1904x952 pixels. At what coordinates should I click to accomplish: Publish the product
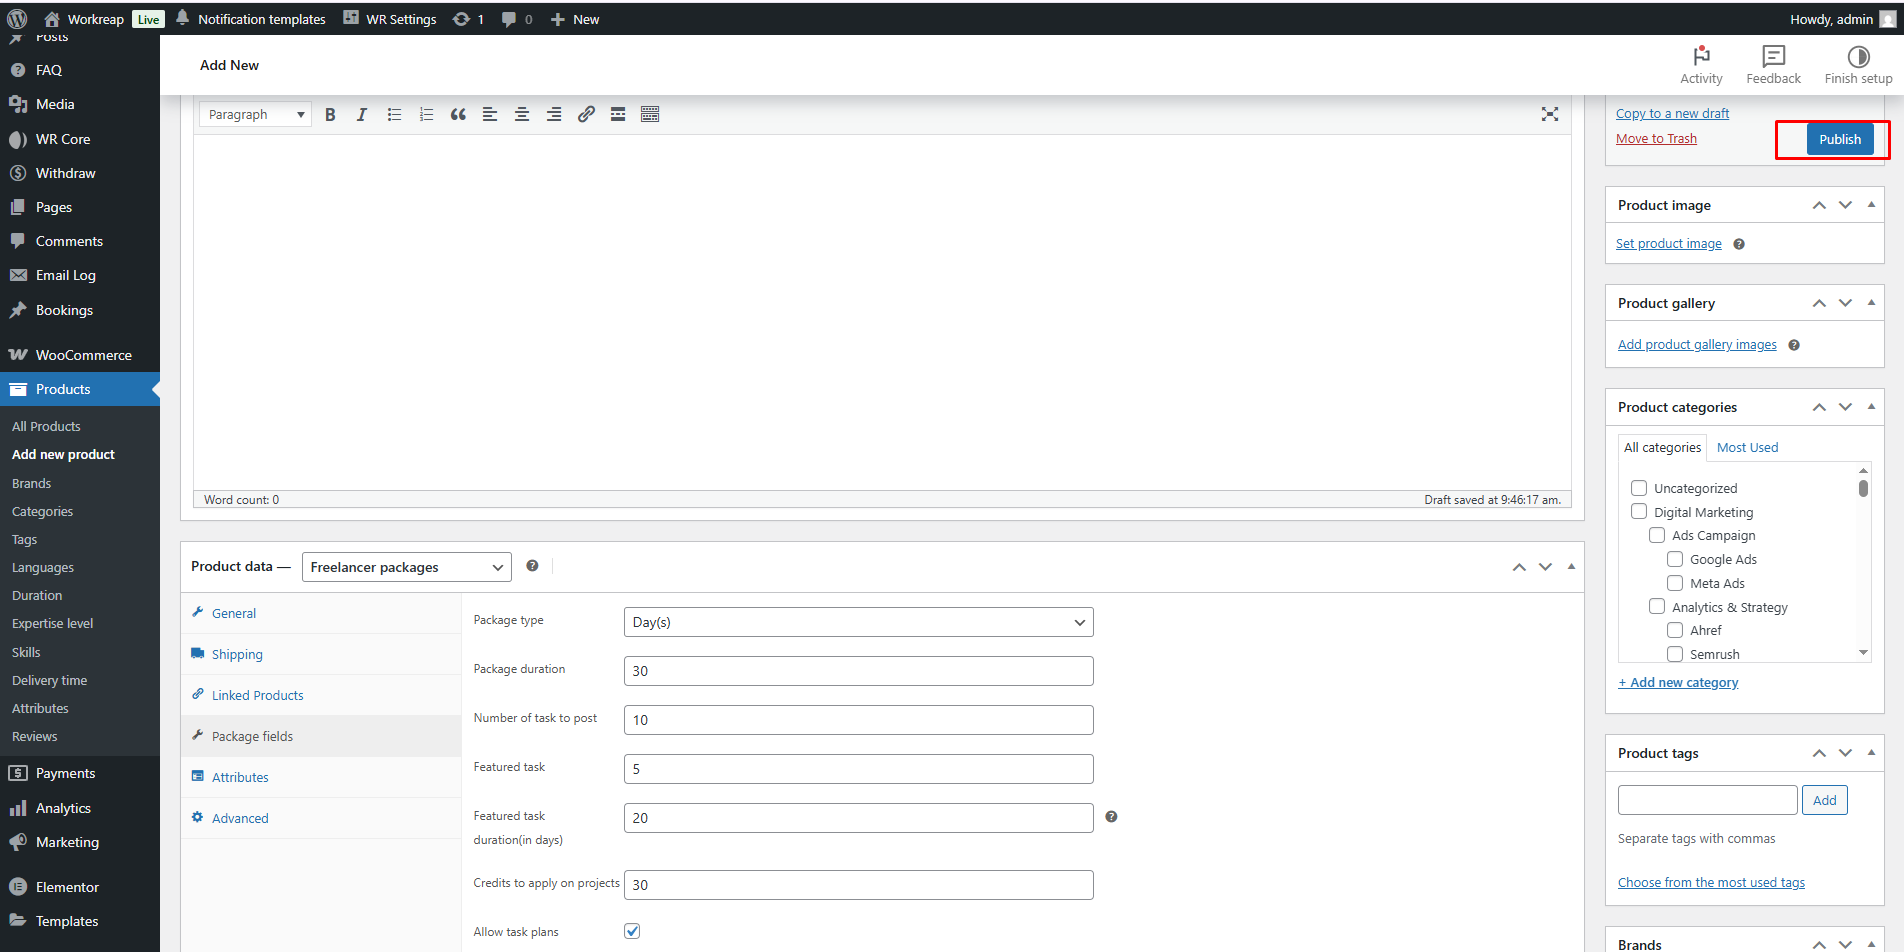click(1839, 139)
